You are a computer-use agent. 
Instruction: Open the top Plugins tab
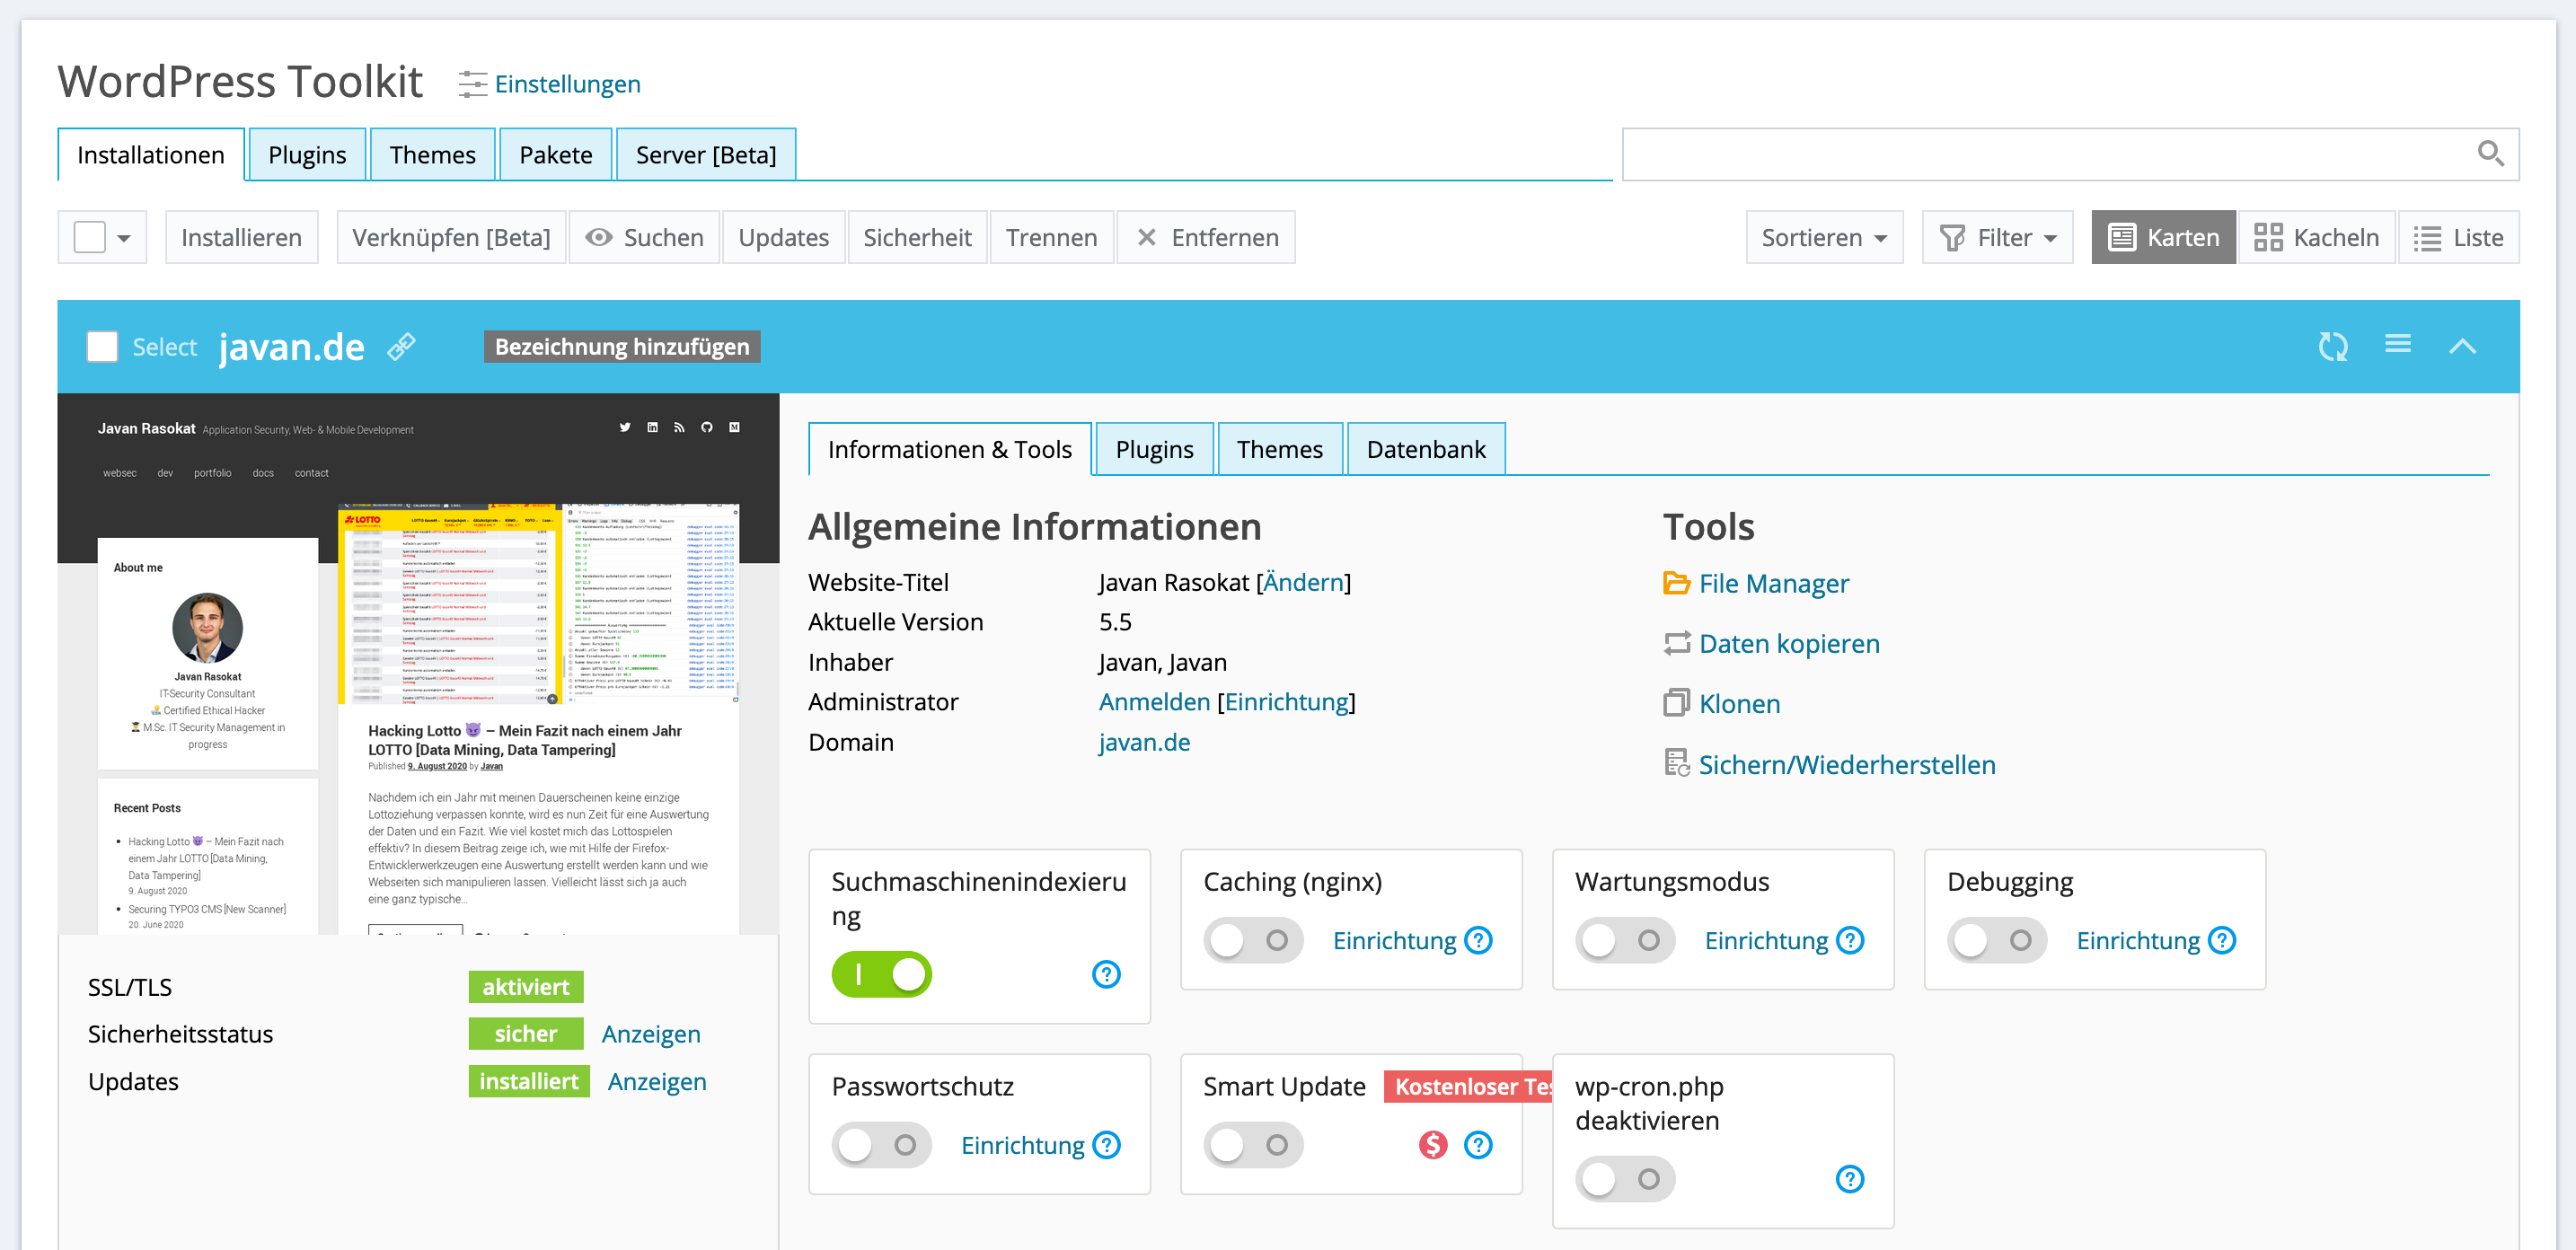pos(307,154)
